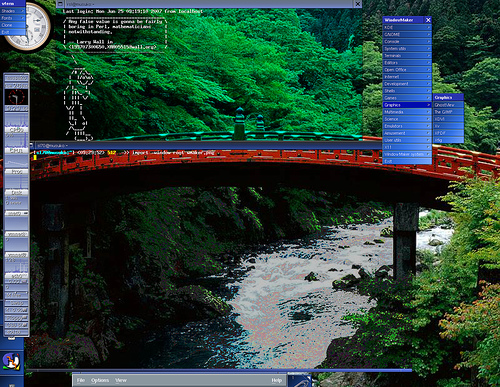
Task: Click the dock app icon beside Help
Action: click(x=300, y=380)
